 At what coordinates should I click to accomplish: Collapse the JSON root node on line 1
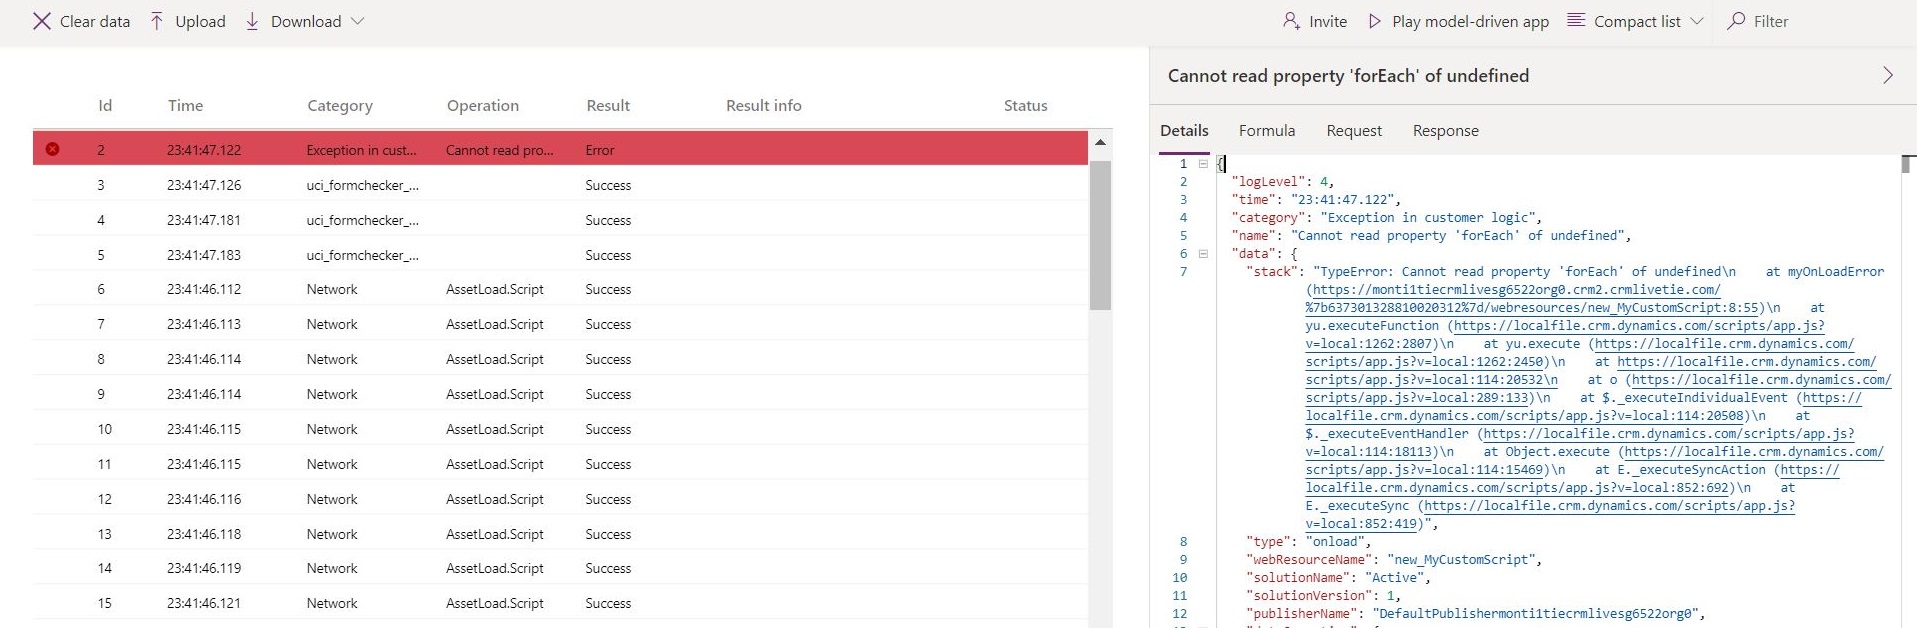1203,164
